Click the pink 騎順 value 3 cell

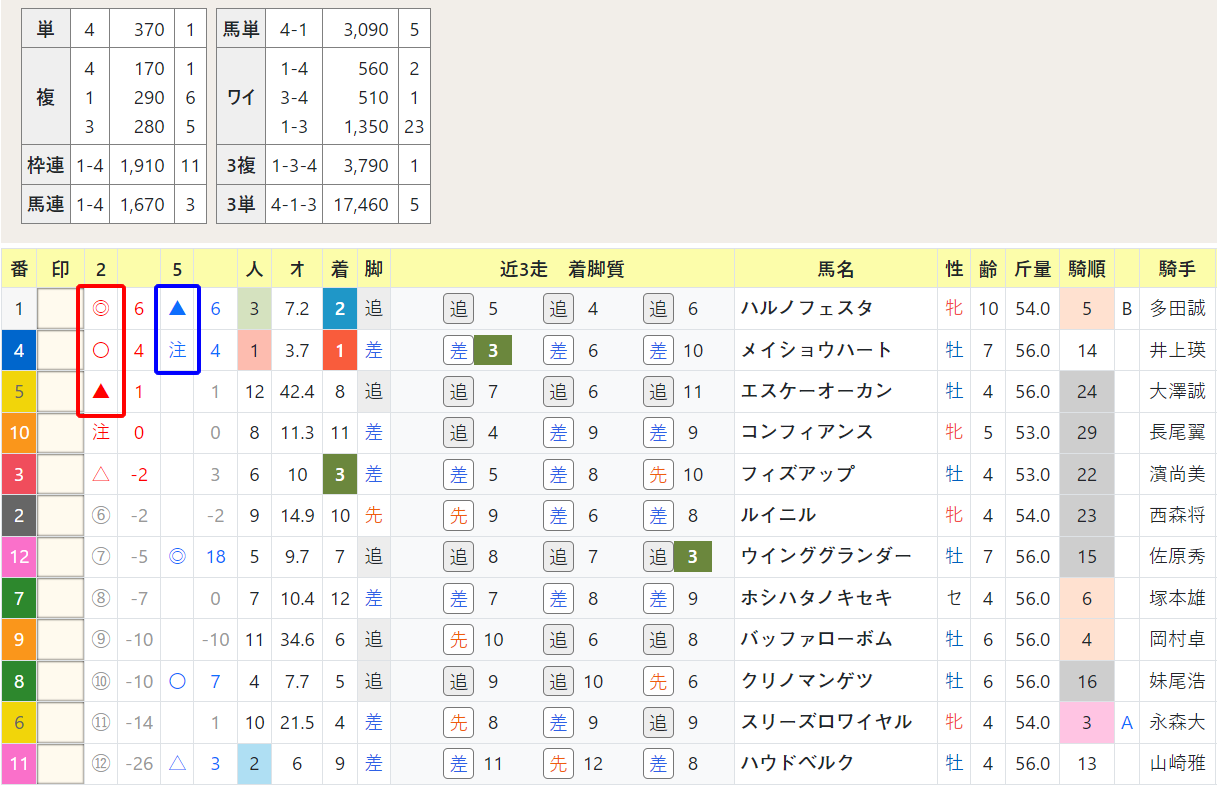point(1087,722)
